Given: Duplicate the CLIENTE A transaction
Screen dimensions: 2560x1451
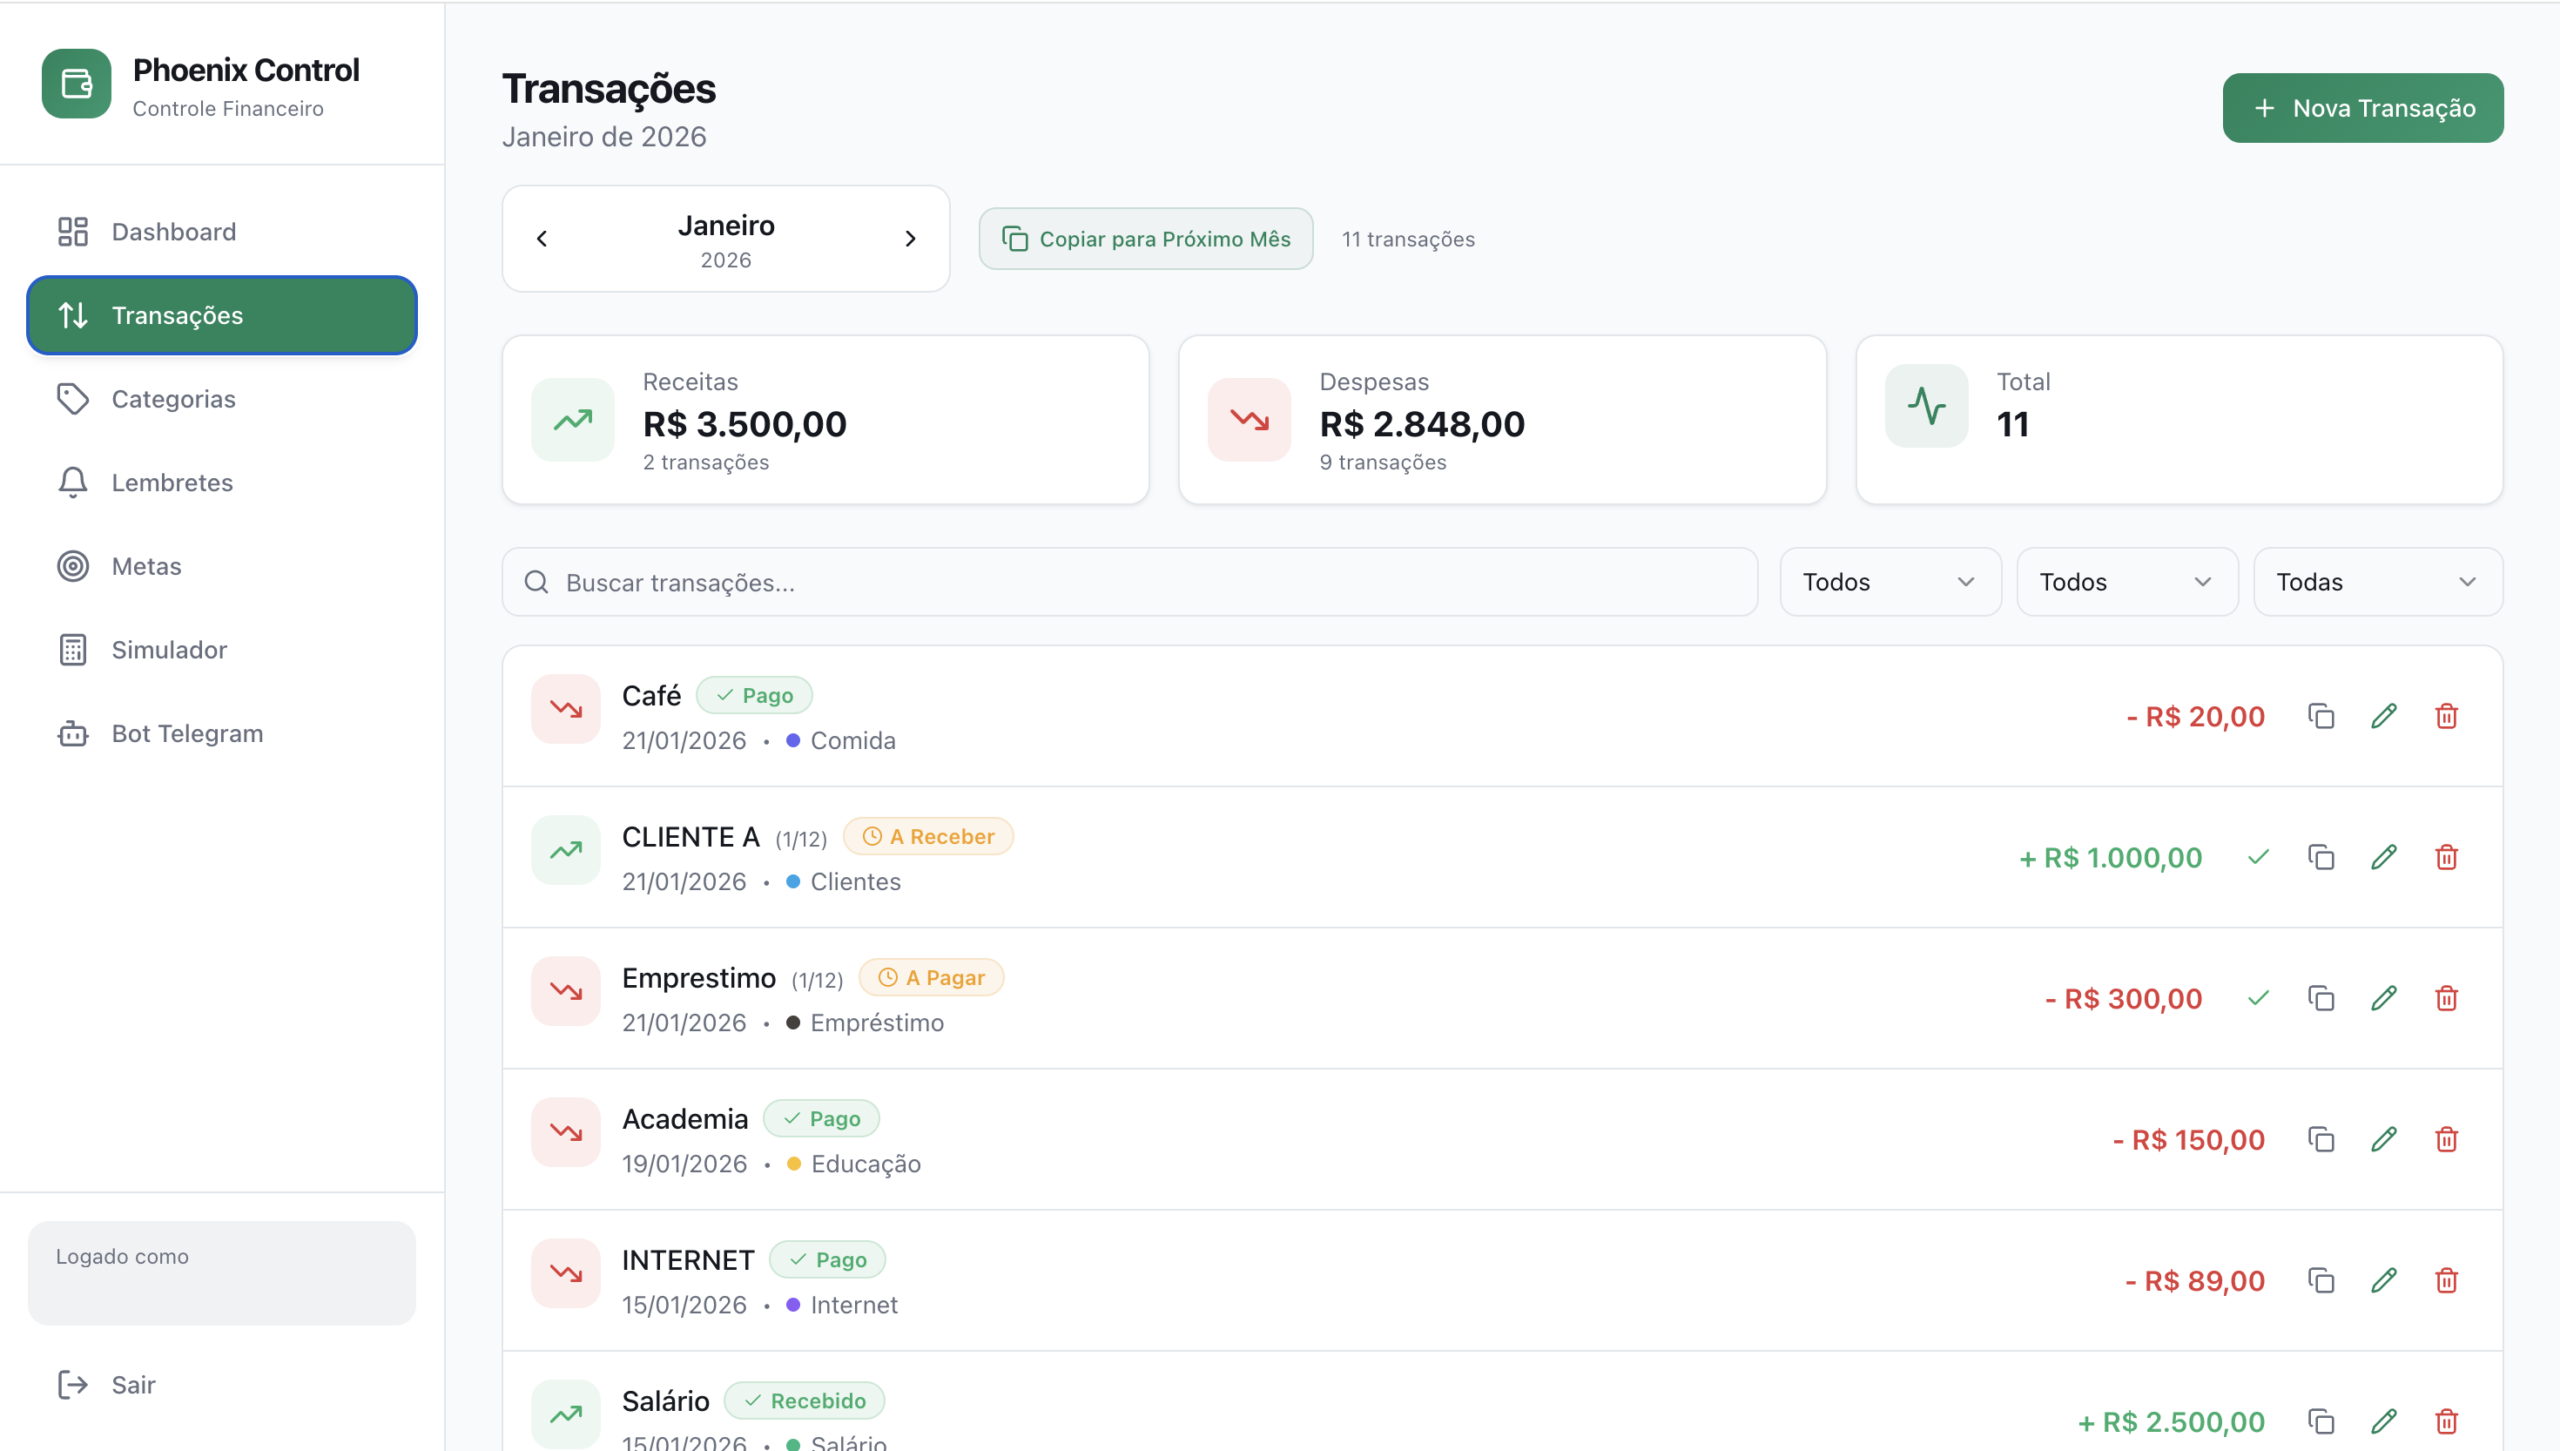Looking at the screenshot, I should point(2321,858).
